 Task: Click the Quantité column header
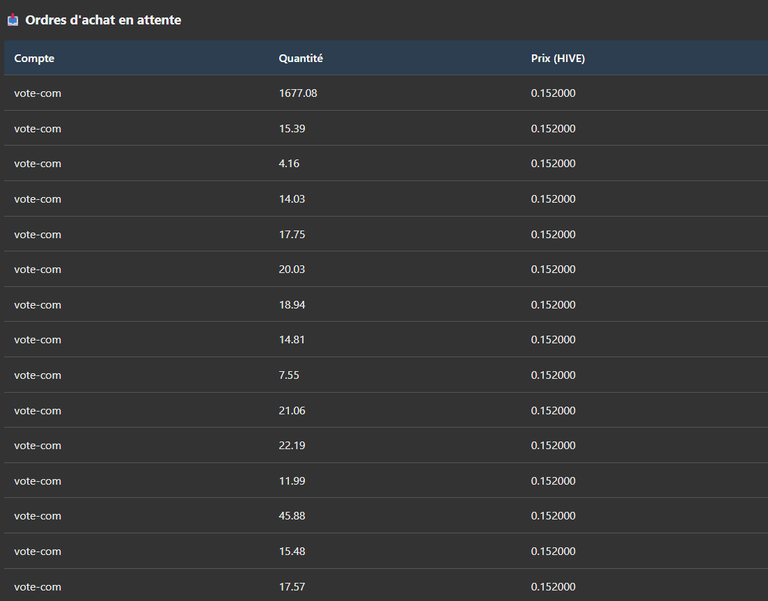(x=301, y=58)
